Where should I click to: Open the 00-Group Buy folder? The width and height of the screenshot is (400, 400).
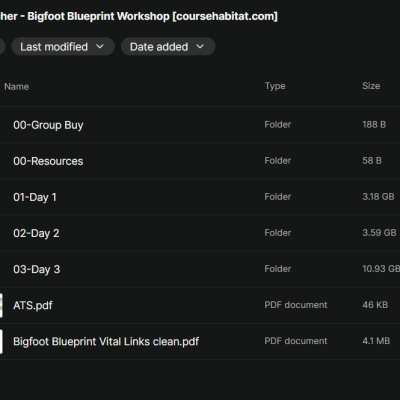tap(48, 125)
